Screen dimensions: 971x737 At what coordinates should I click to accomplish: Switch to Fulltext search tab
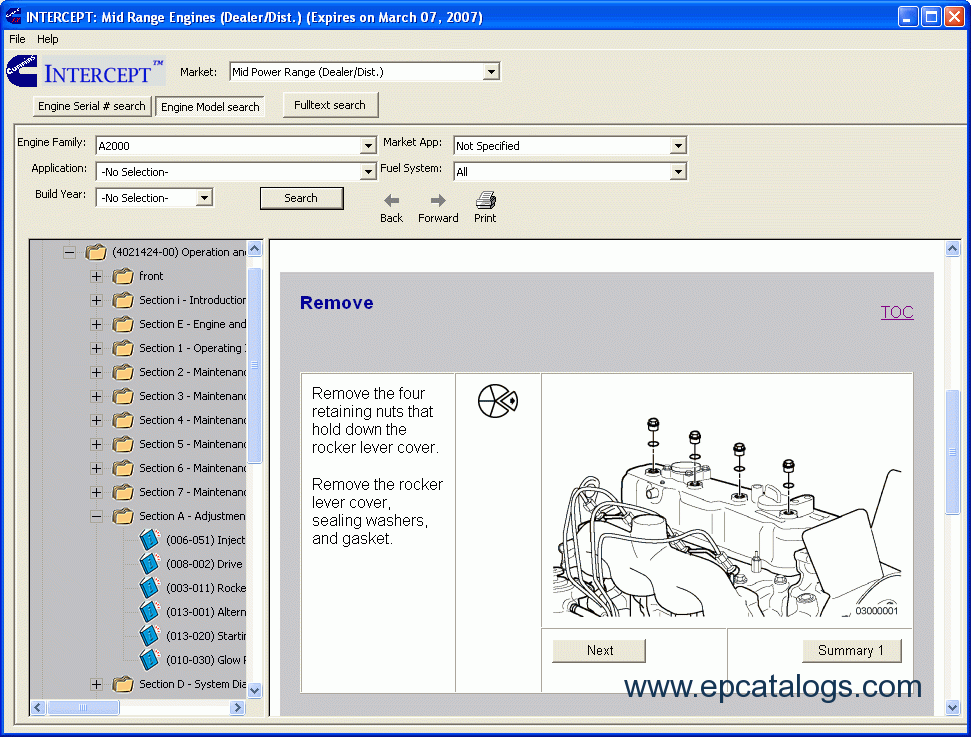click(330, 105)
